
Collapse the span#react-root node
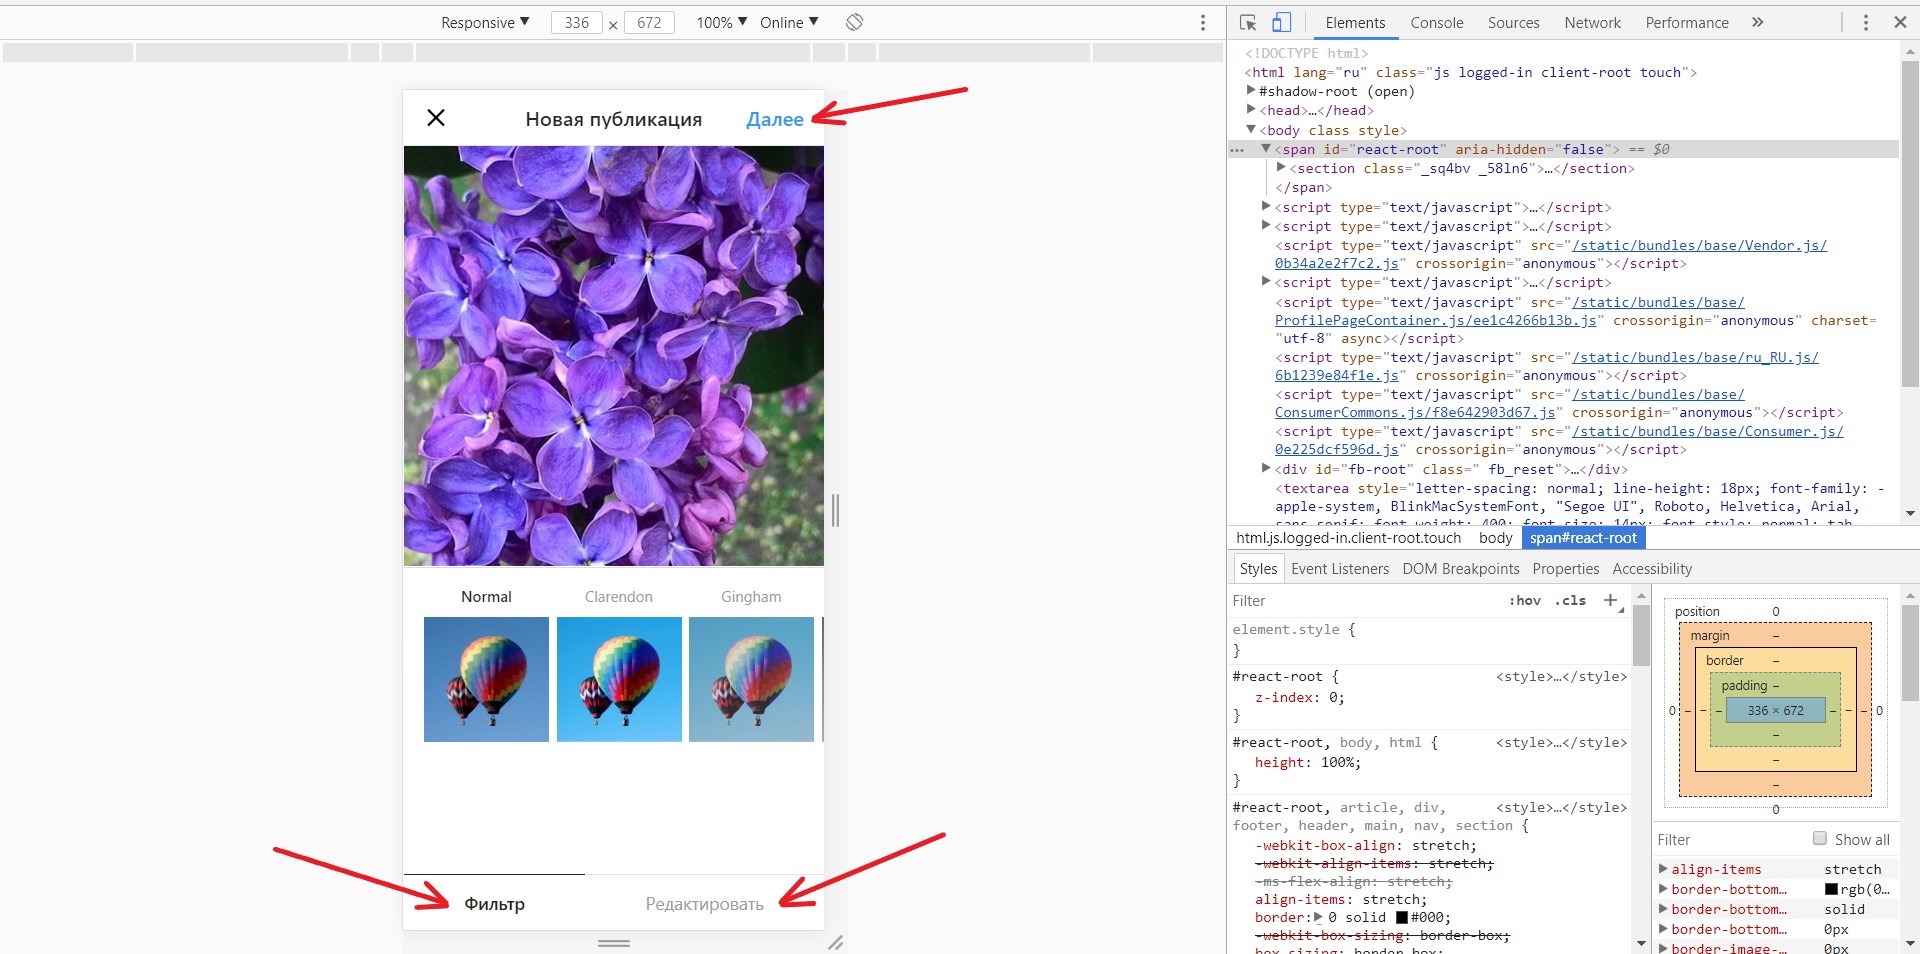1266,148
